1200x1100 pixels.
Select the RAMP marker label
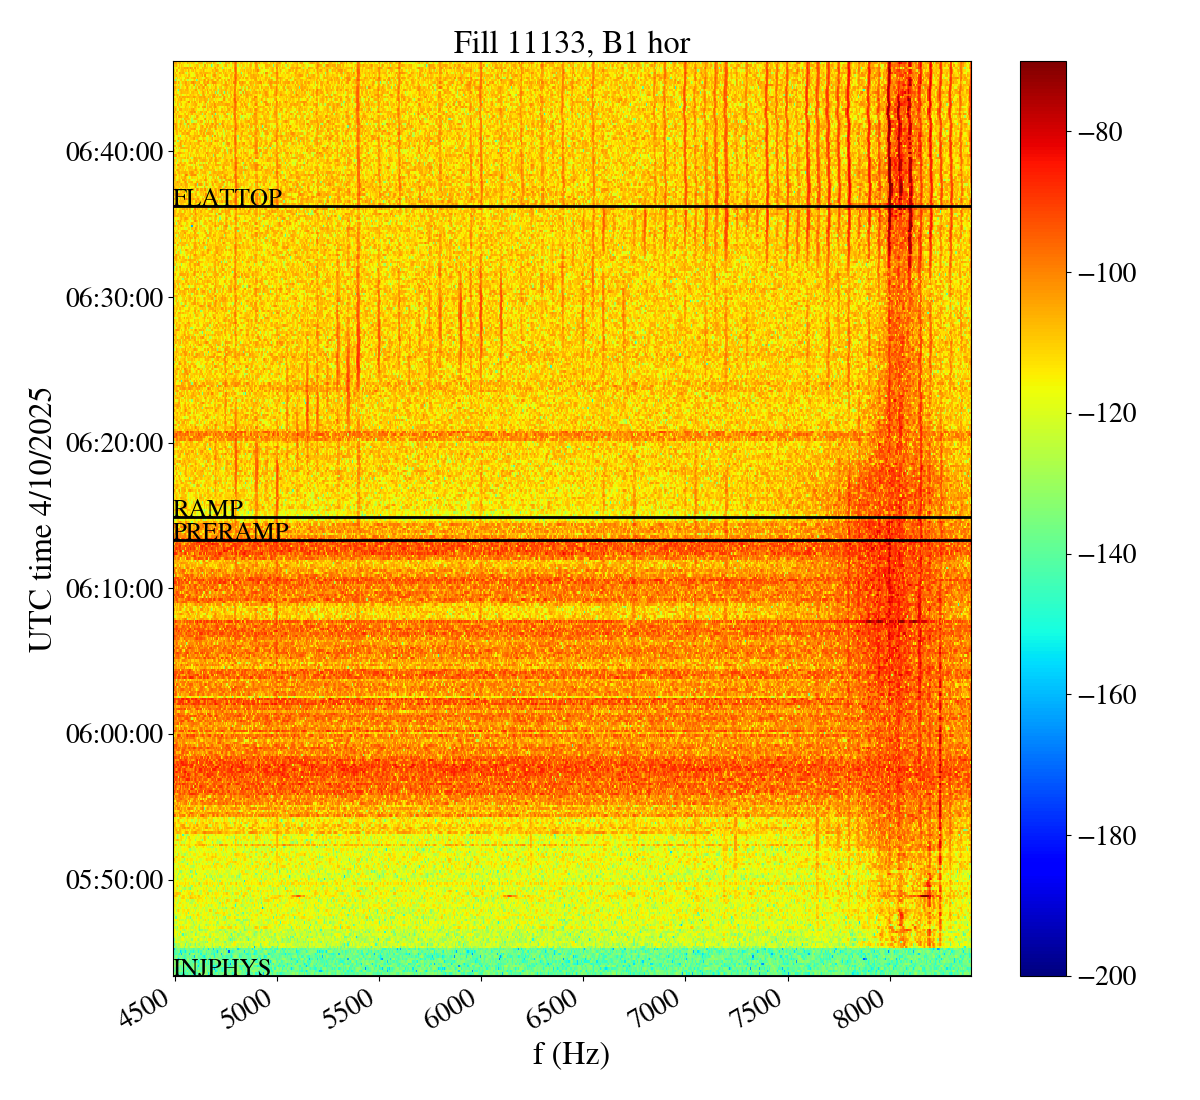pos(208,509)
